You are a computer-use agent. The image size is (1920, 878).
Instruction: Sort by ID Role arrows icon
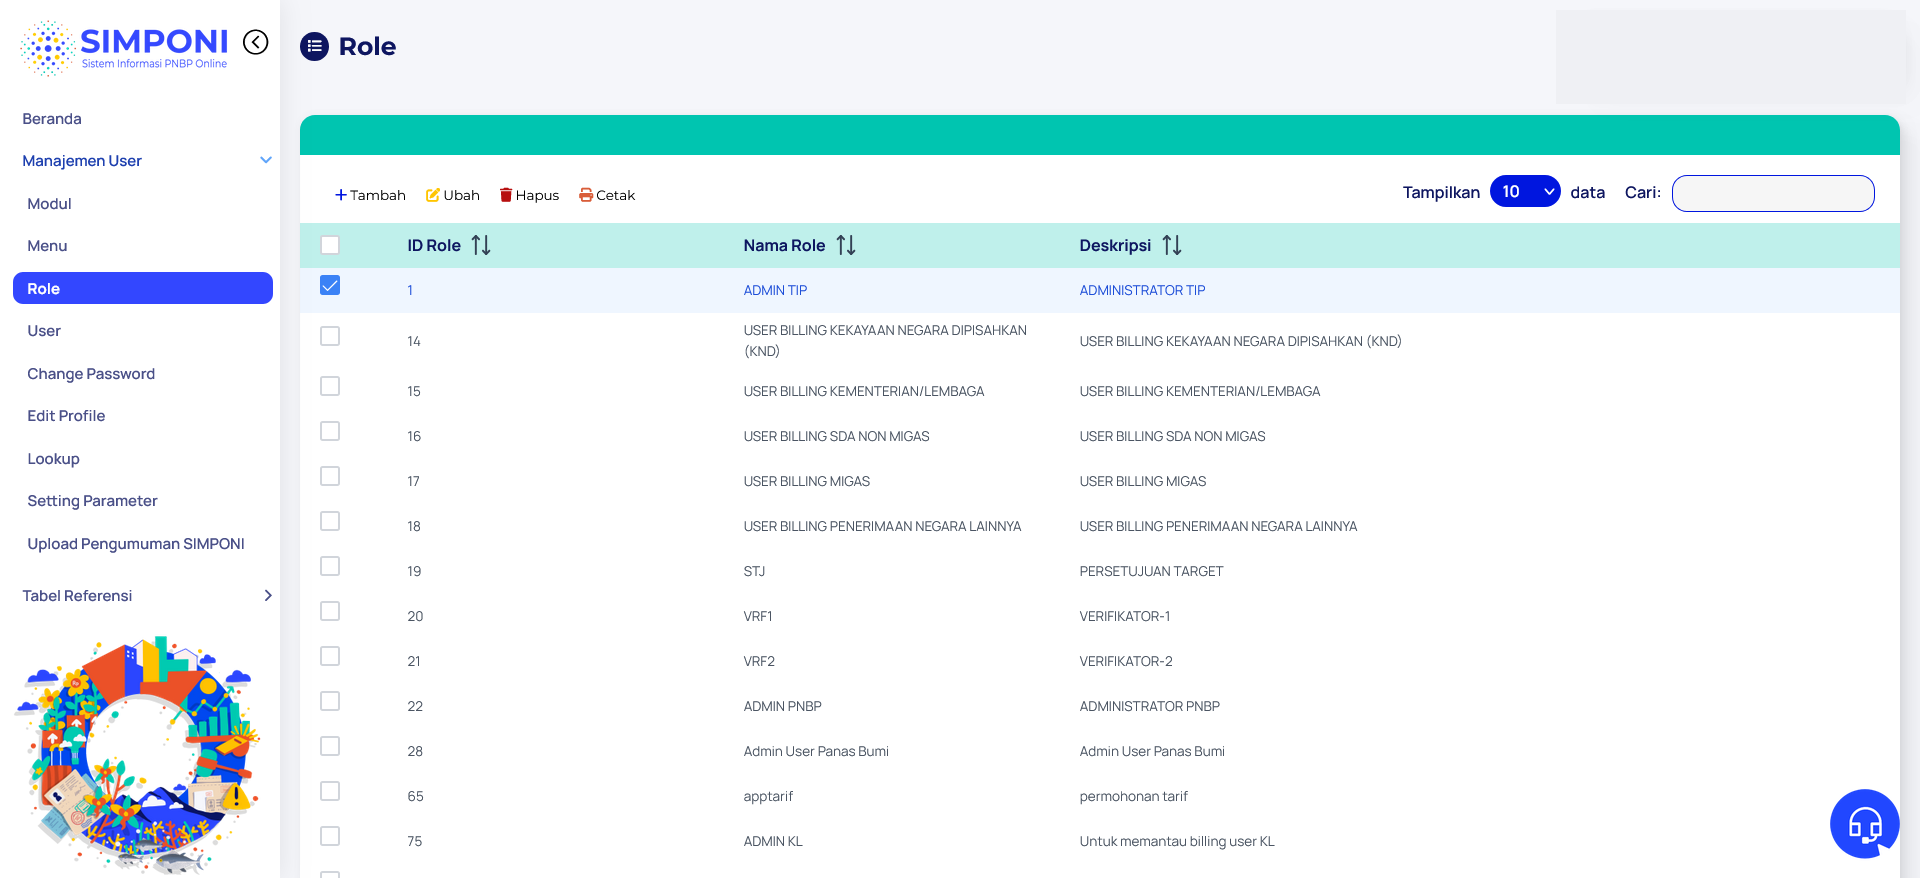click(481, 245)
